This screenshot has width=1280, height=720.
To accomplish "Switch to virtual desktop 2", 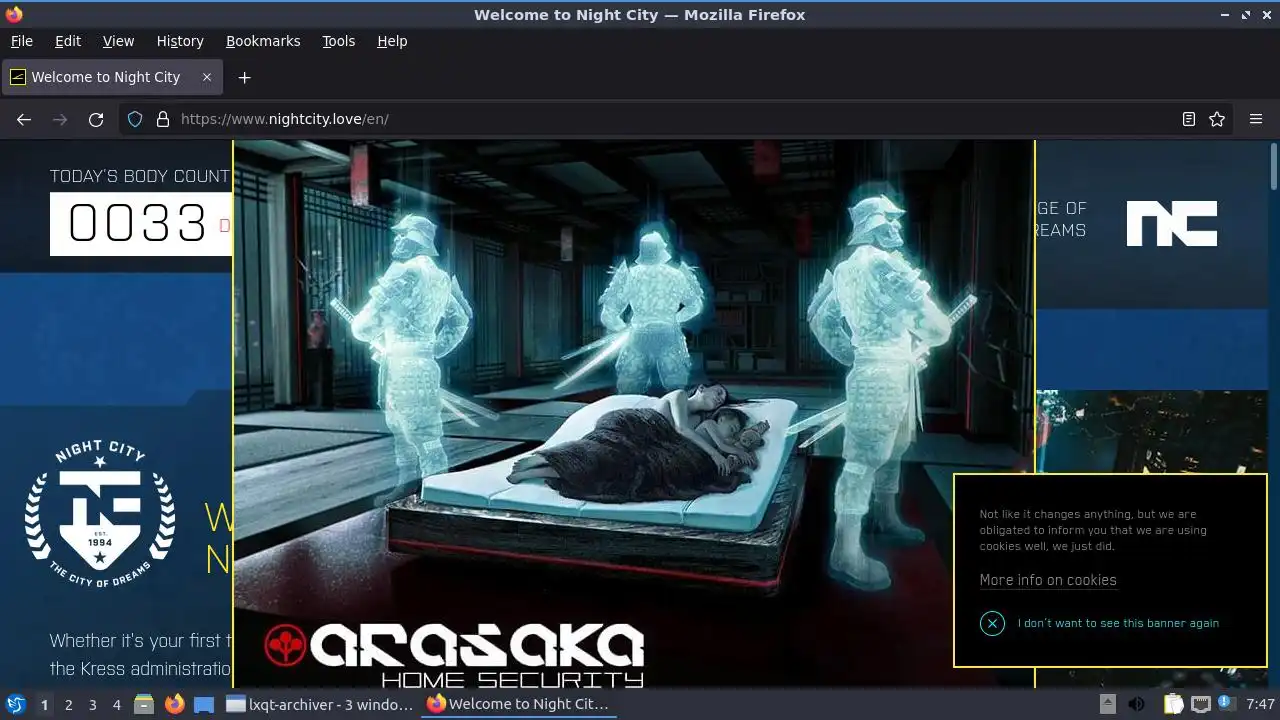I will coord(68,704).
